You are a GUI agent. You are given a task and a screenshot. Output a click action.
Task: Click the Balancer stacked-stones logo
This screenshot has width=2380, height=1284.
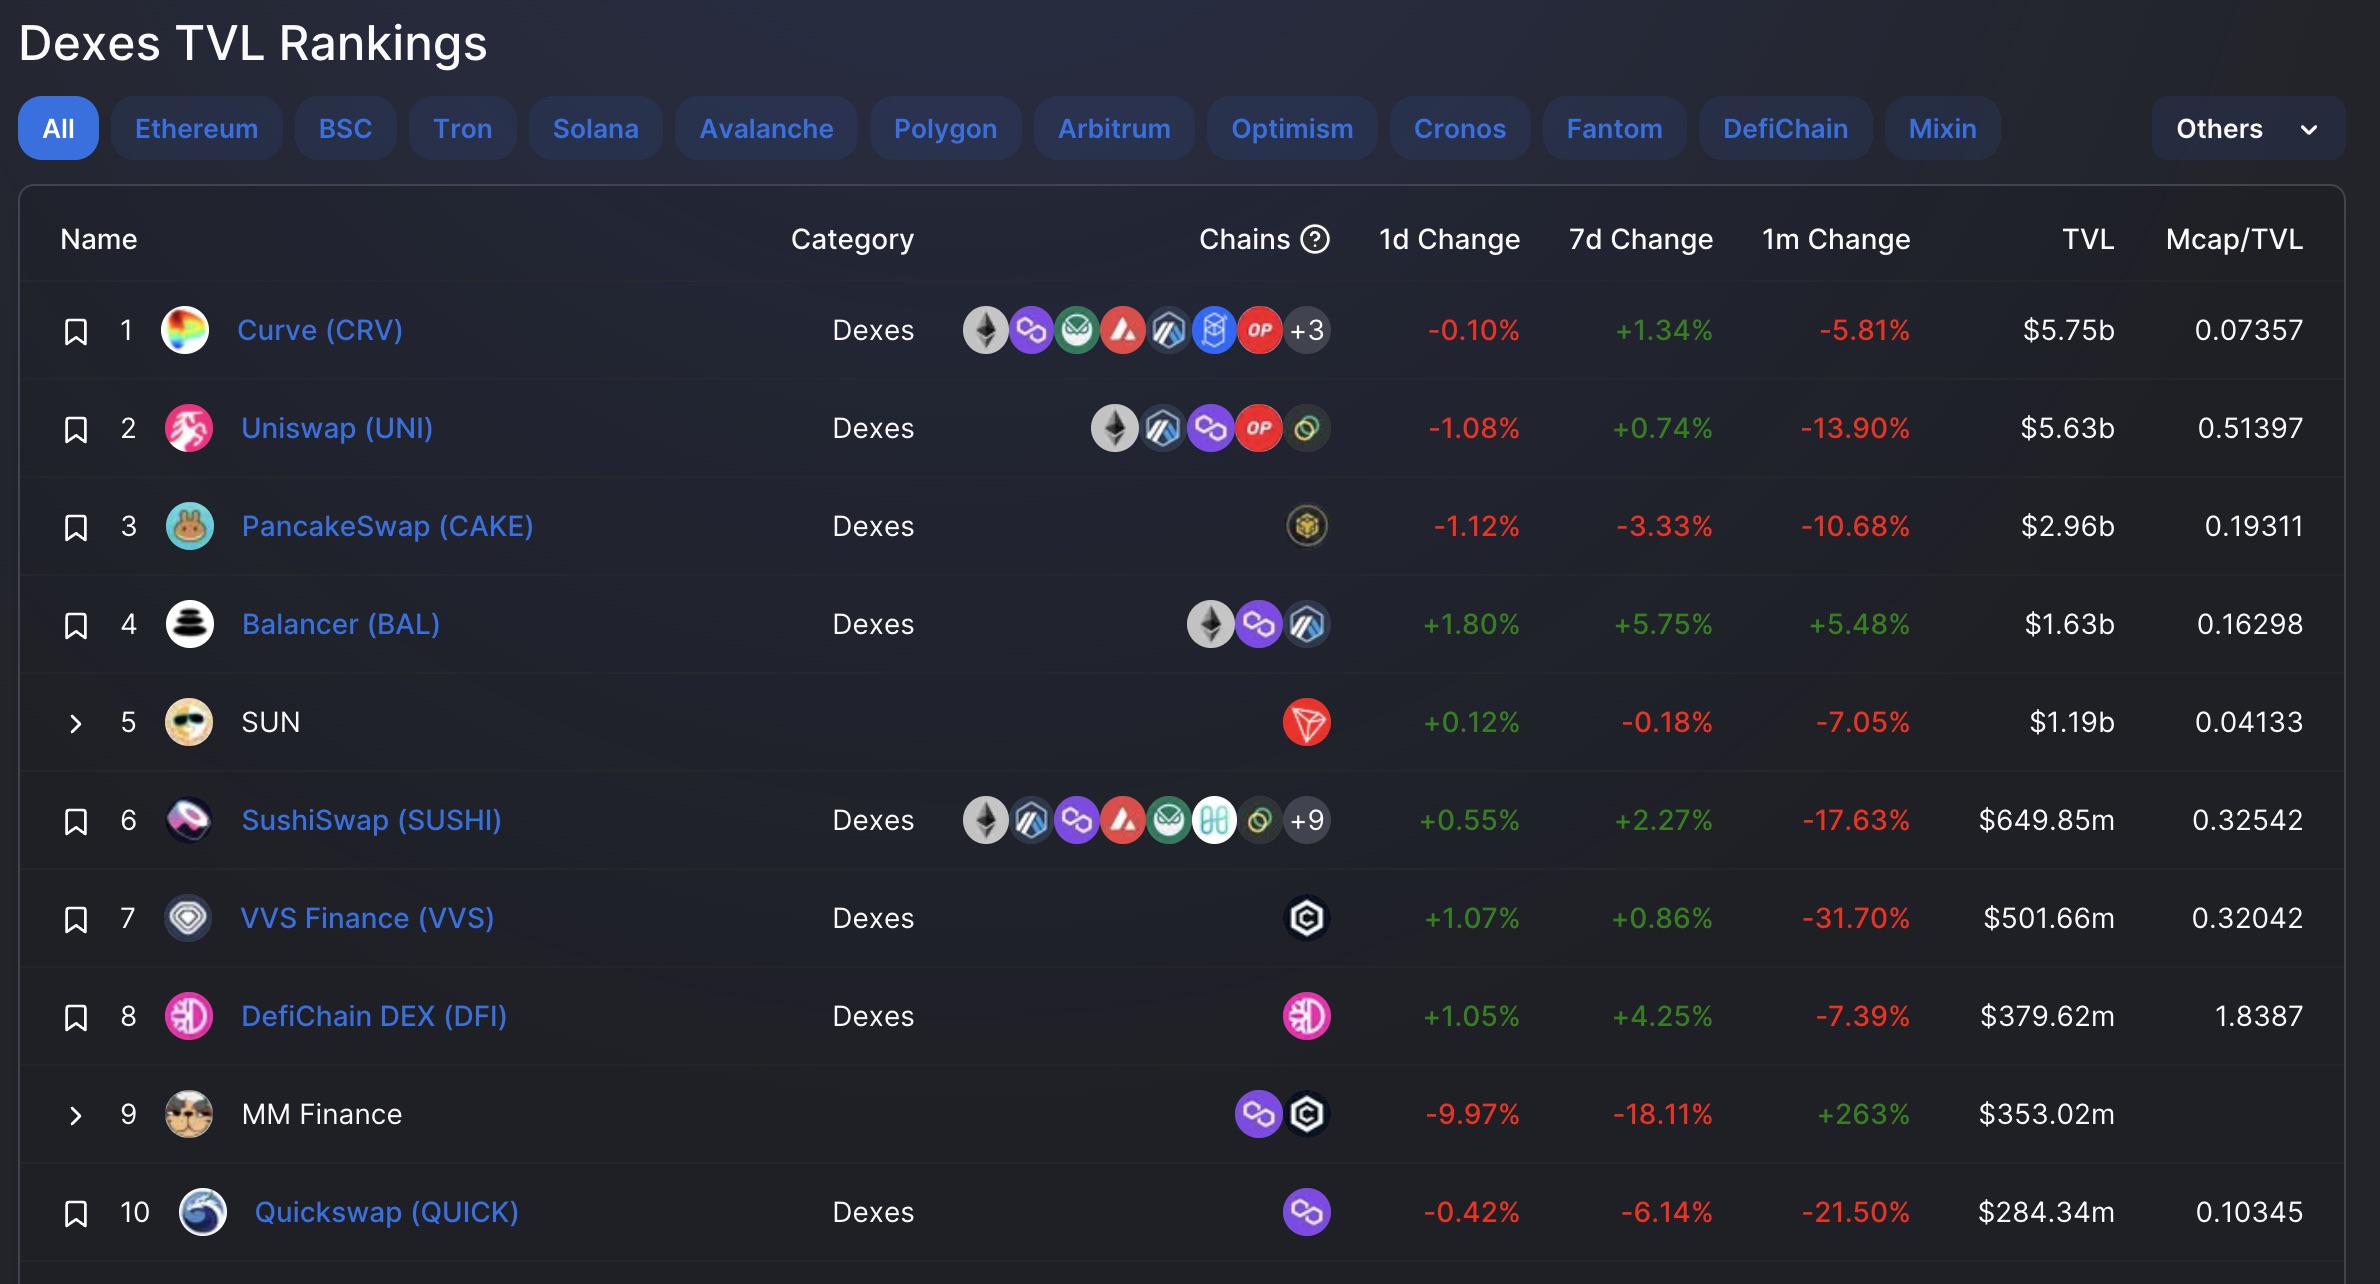coord(189,624)
